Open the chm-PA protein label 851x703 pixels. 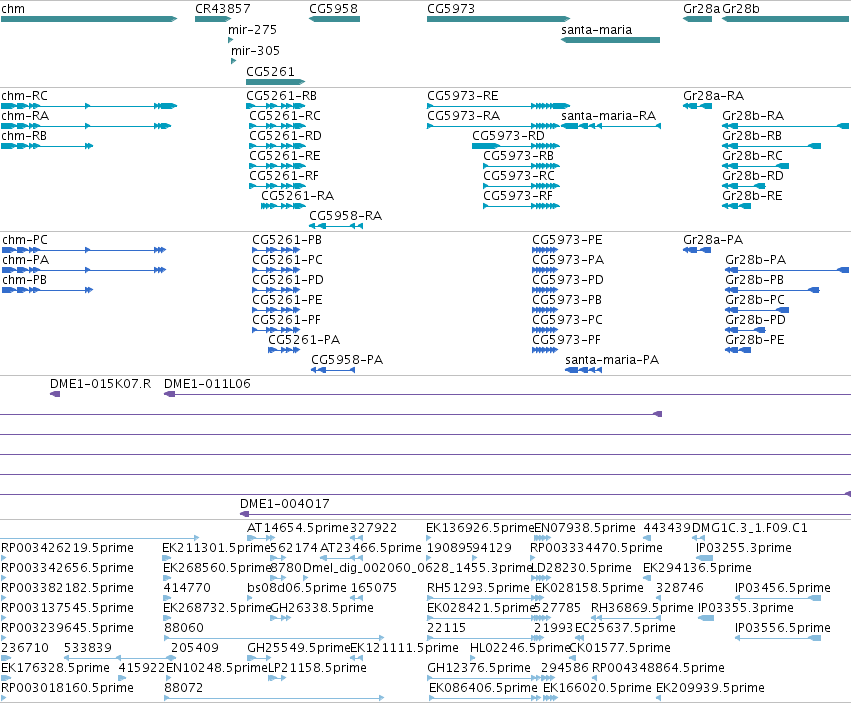(26, 260)
